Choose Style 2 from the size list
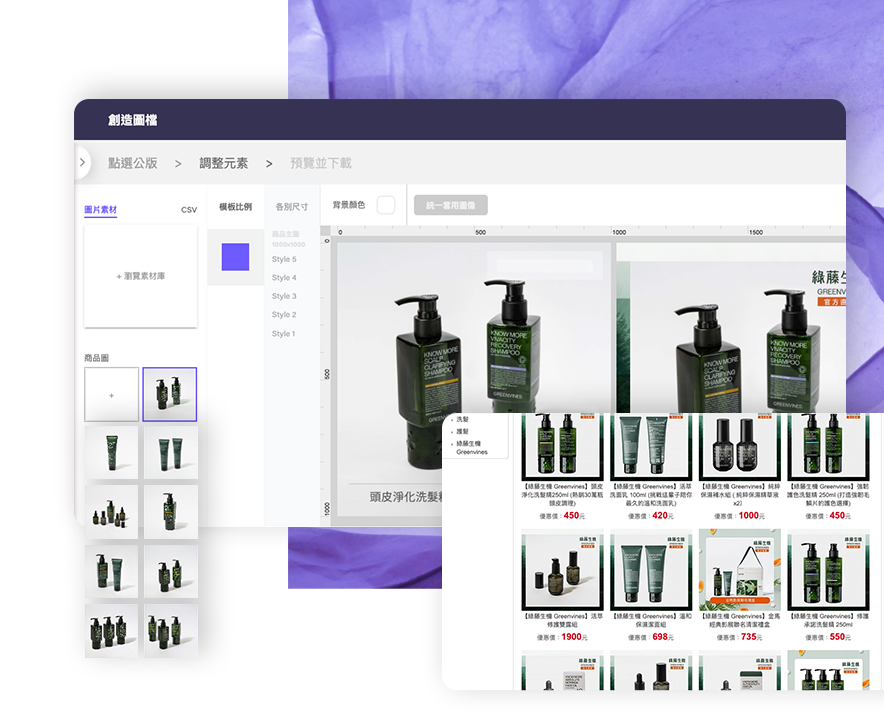The height and width of the screenshot is (717, 884). click(284, 315)
